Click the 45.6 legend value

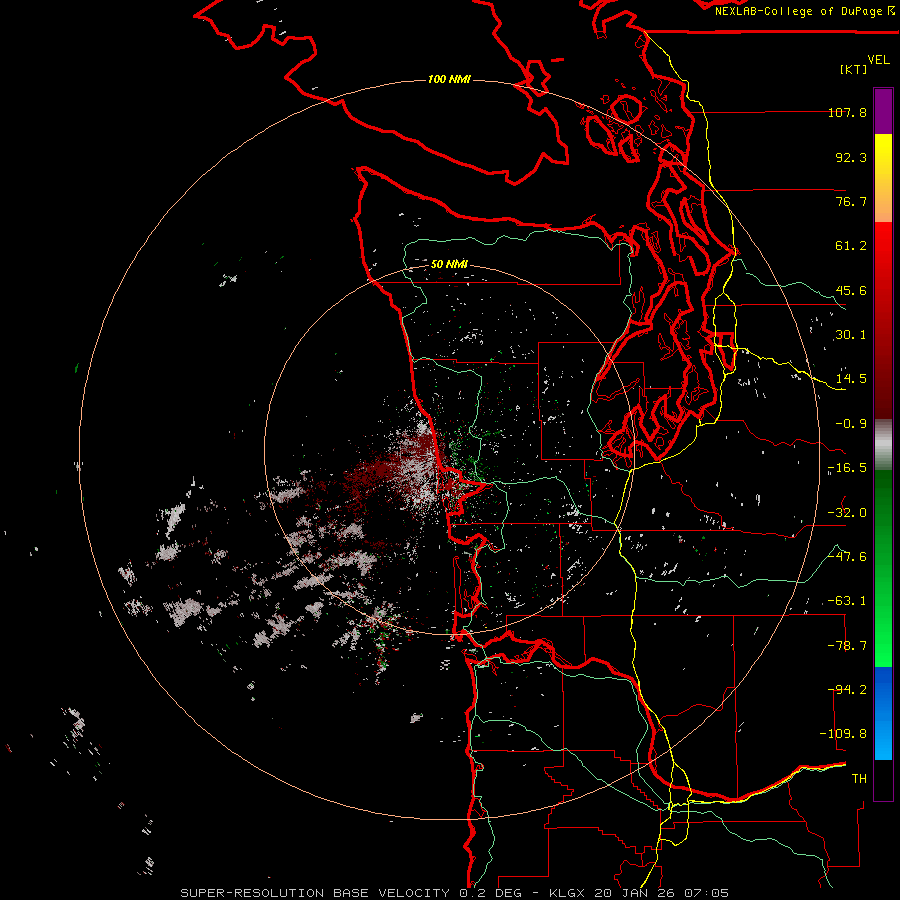(x=851, y=290)
